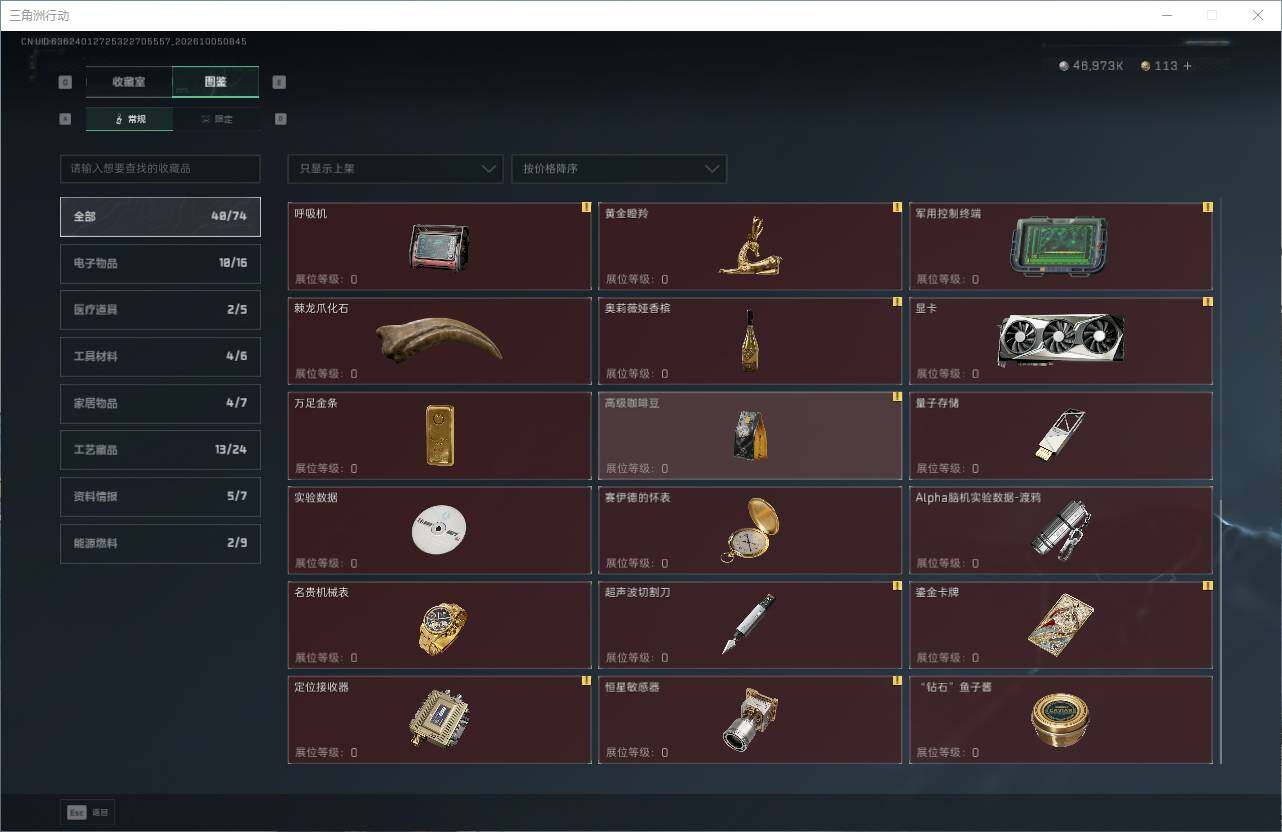Switch to the 限定 limited toggle
Screen dimensions: 1282x832
coord(216,119)
